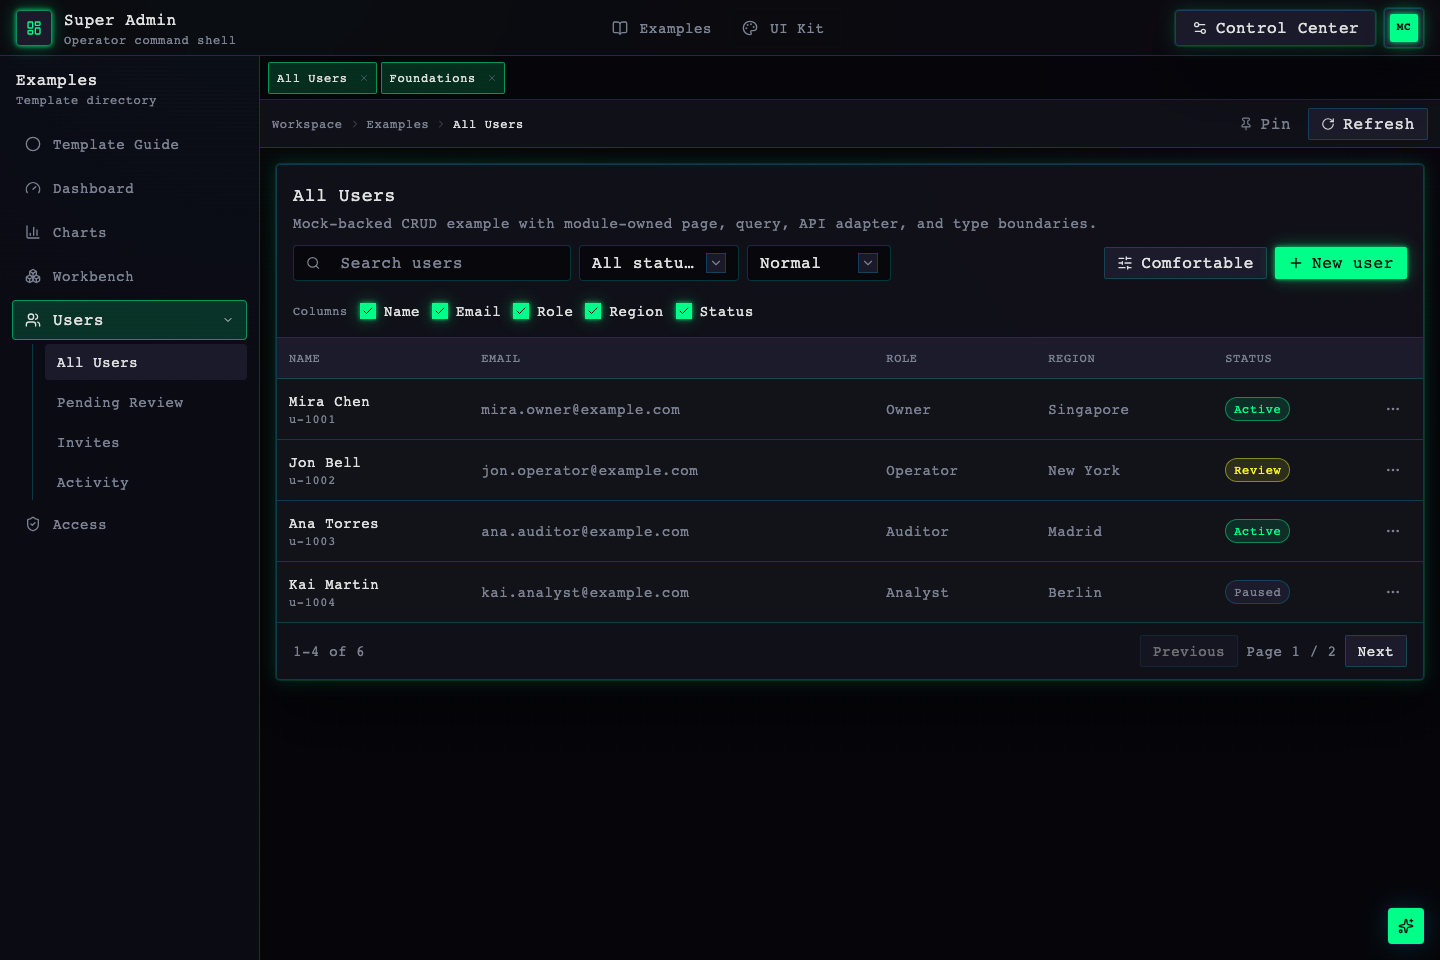
Task: Uncheck the Status column checkbox
Action: (684, 311)
